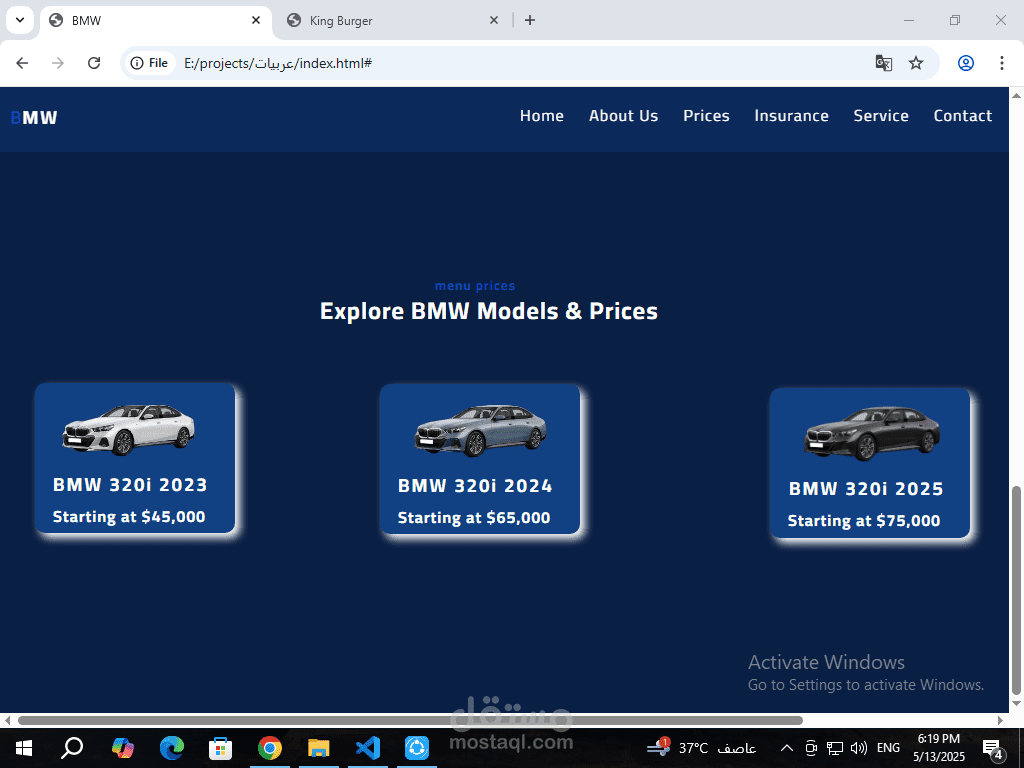
Task: Open Chrome's three-dot menu
Action: click(1001, 63)
